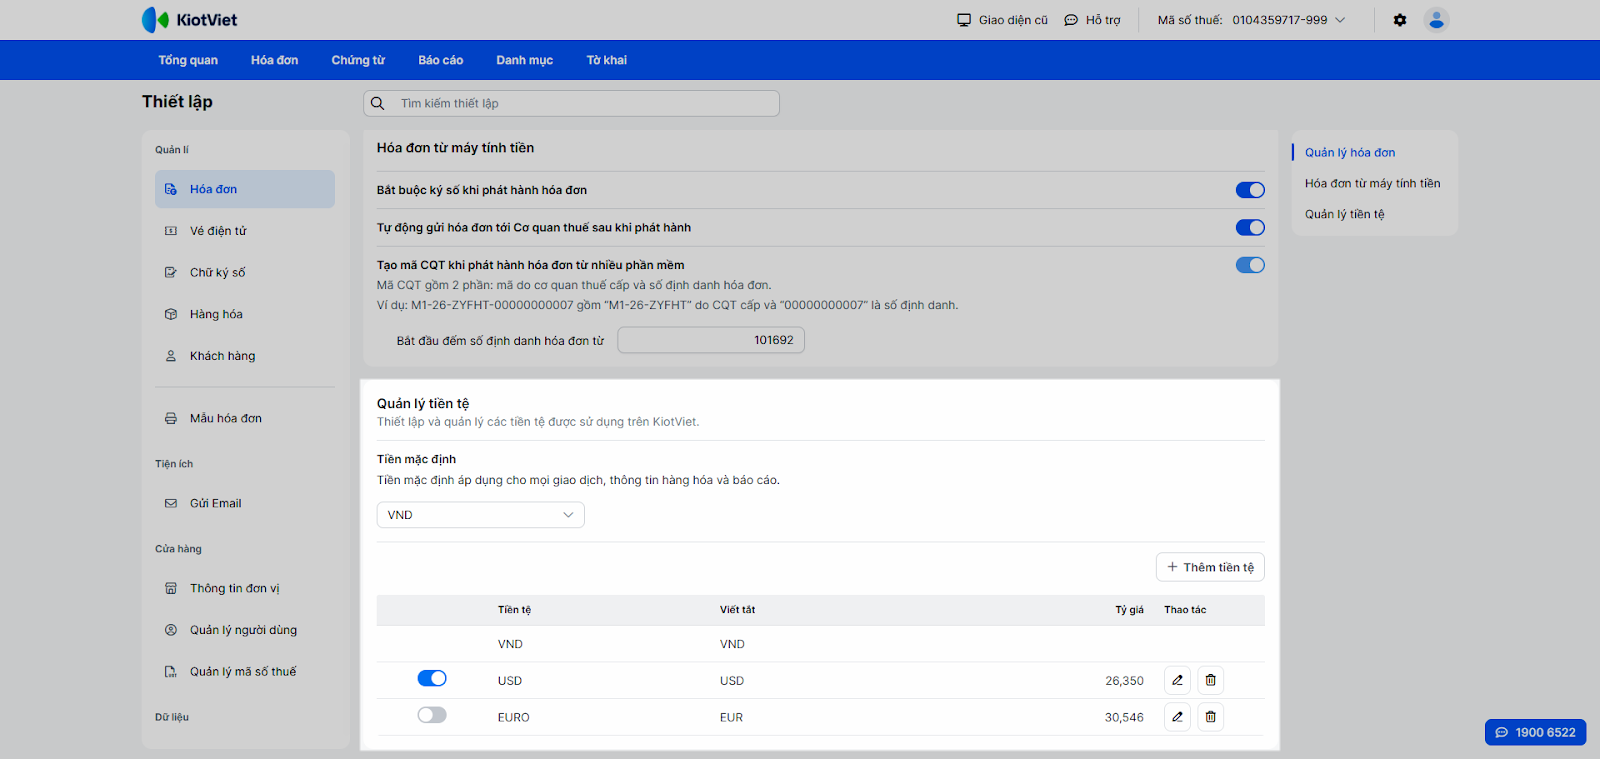Click the Gửi Email envelope icon
Screen dimensions: 1600x759
click(171, 504)
